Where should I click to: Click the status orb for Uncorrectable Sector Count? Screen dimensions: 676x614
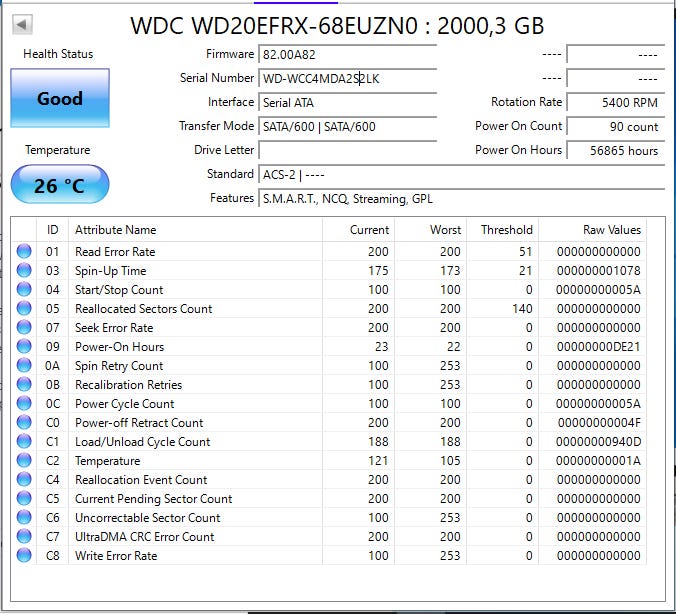(24, 517)
